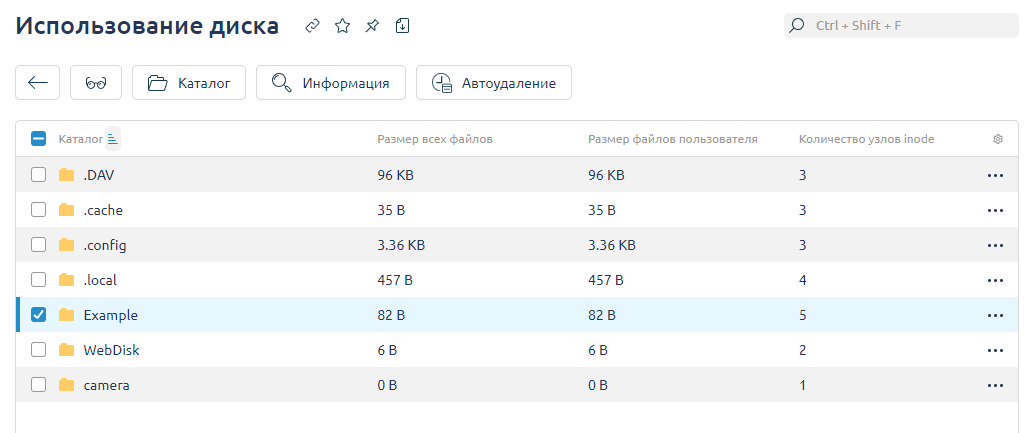
Task: Check the .config row checkbox
Action: pyautogui.click(x=39, y=245)
